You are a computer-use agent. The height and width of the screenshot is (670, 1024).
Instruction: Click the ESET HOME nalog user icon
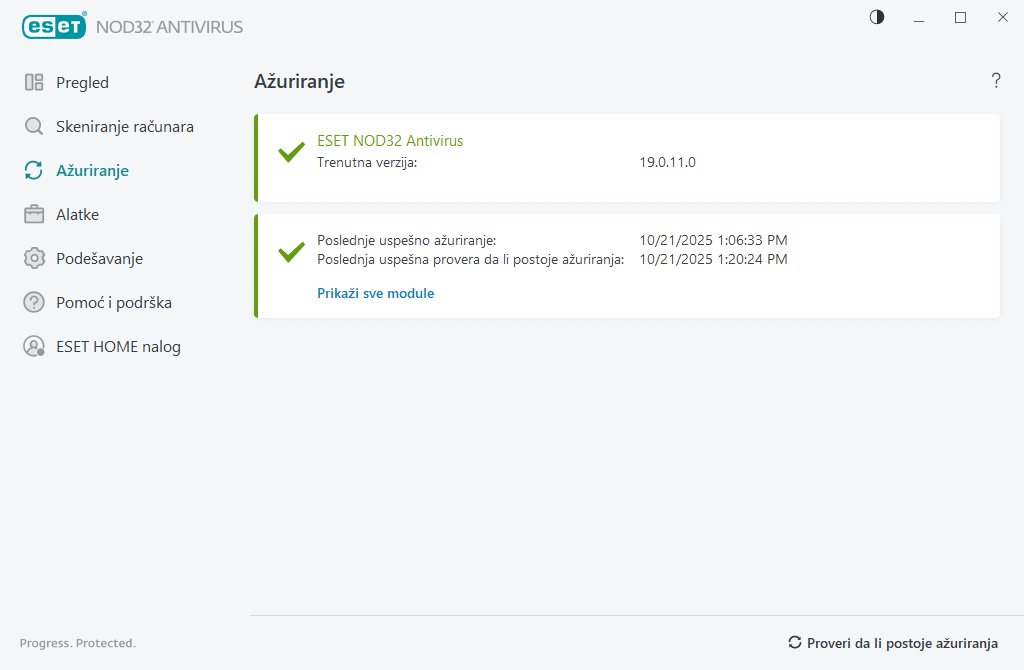(x=34, y=347)
